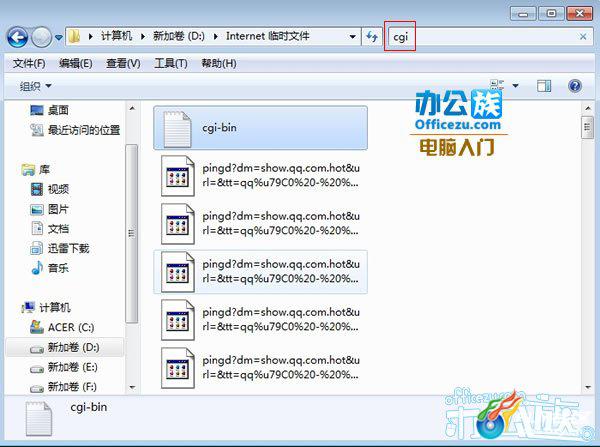600x447 pixels.
Task: Select 最近访问的位置 in the navigation pane
Action: pos(84,130)
